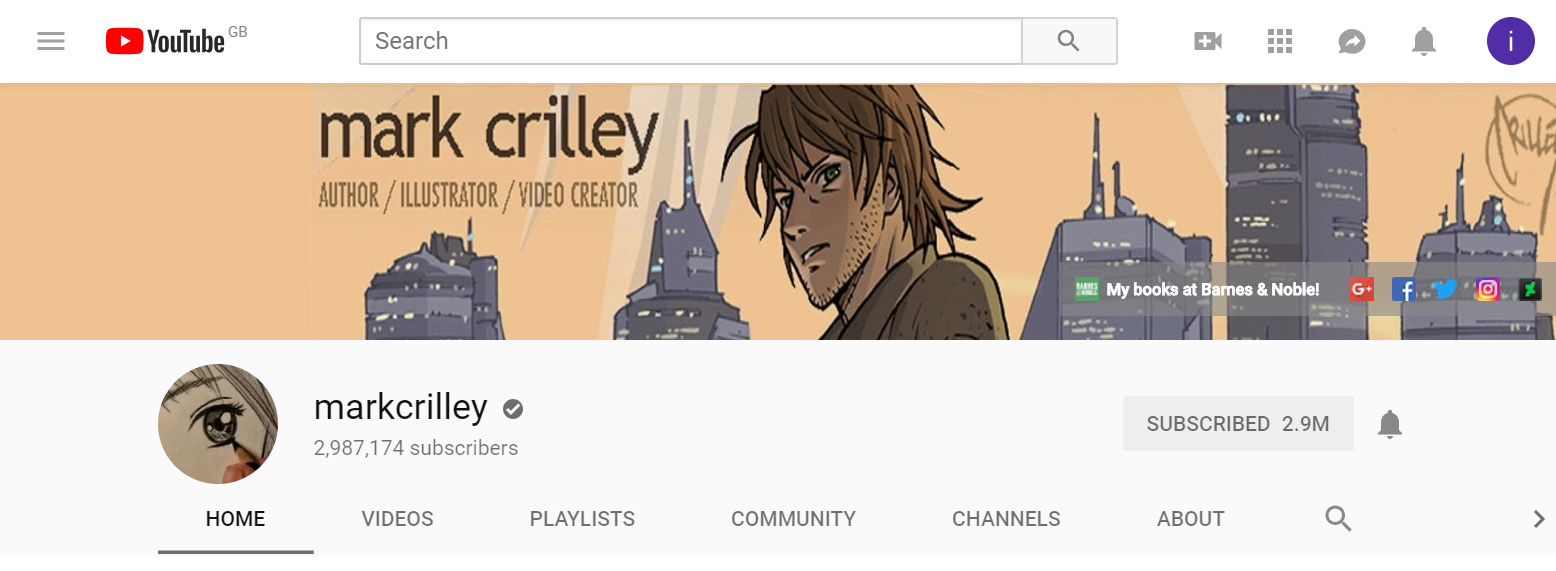The width and height of the screenshot is (1556, 571).
Task: Open the notifications bell in header
Action: (x=1424, y=41)
